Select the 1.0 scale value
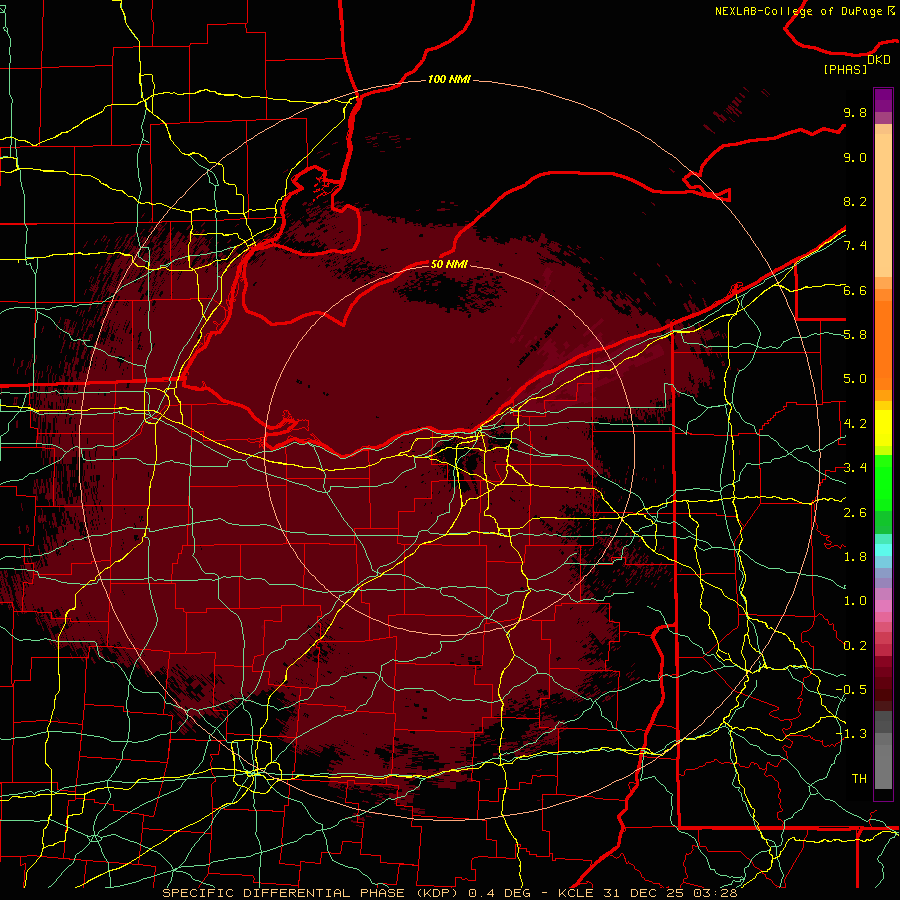The image size is (900, 900). (x=855, y=601)
